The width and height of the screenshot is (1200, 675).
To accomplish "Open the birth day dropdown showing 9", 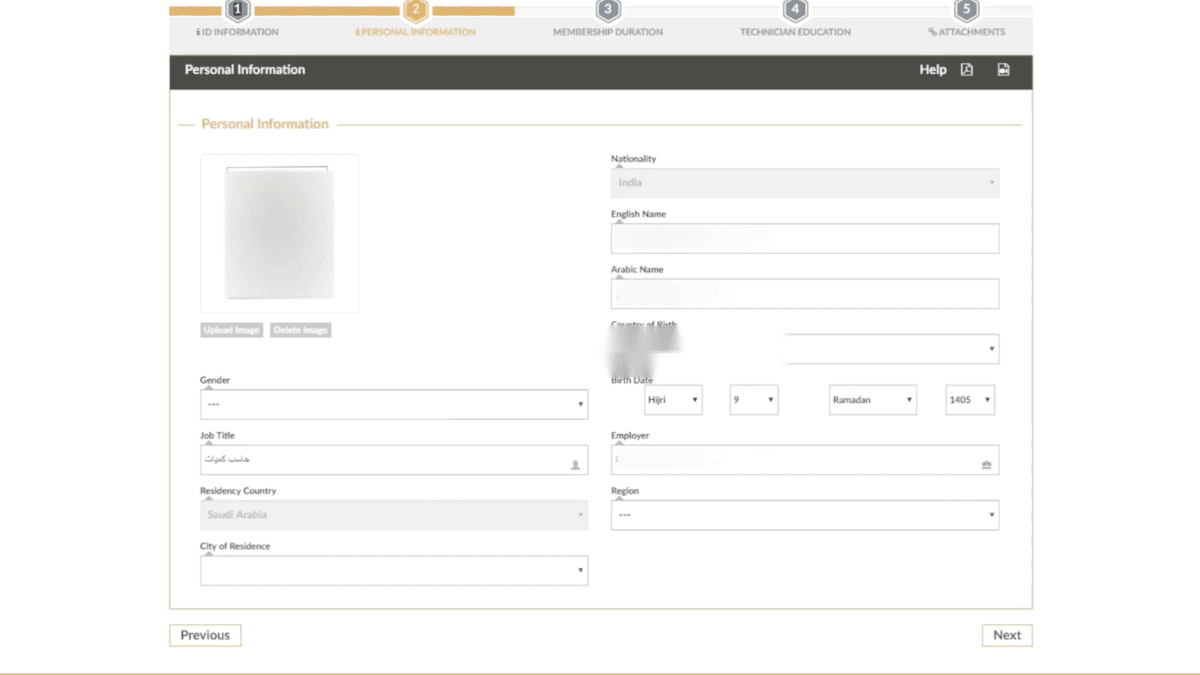I will 753,400.
